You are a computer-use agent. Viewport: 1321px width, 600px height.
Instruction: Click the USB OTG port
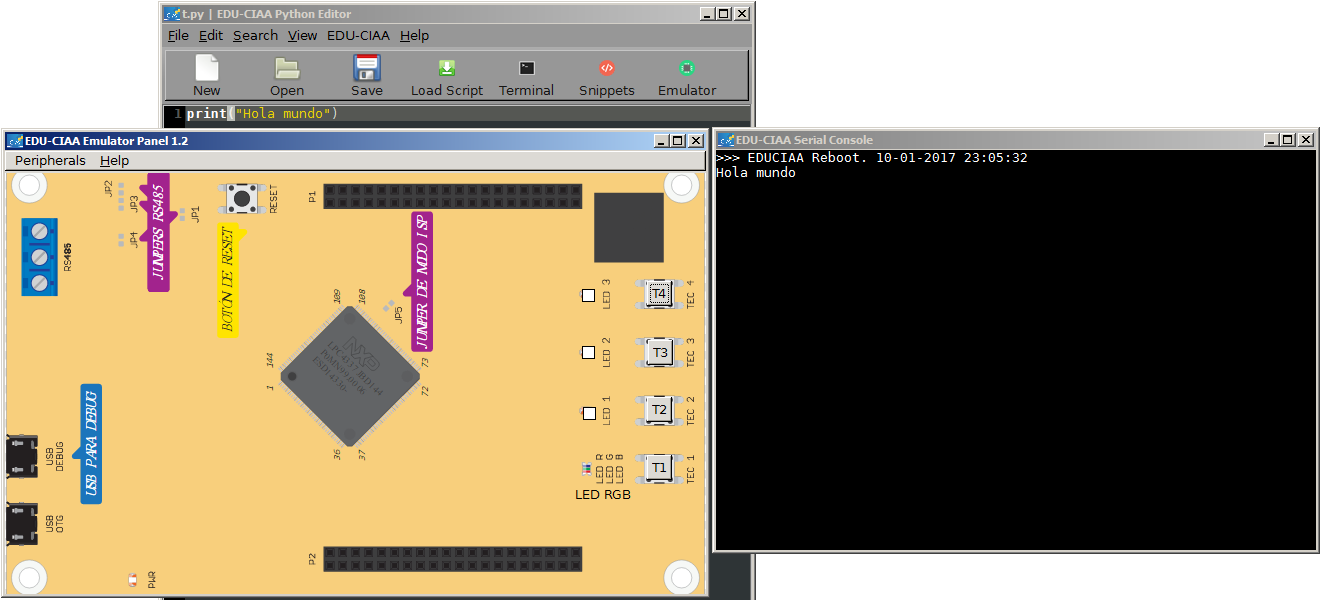(x=21, y=524)
